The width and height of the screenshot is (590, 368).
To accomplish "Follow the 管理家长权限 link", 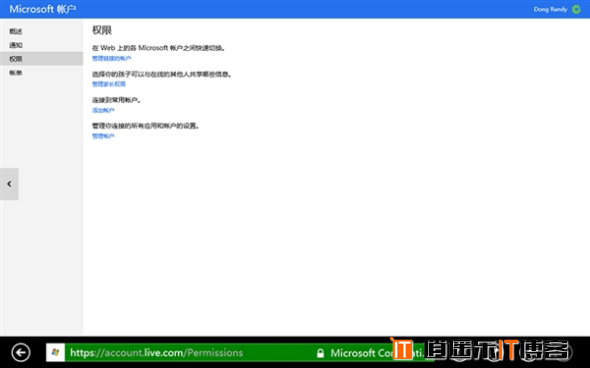I will tap(109, 84).
